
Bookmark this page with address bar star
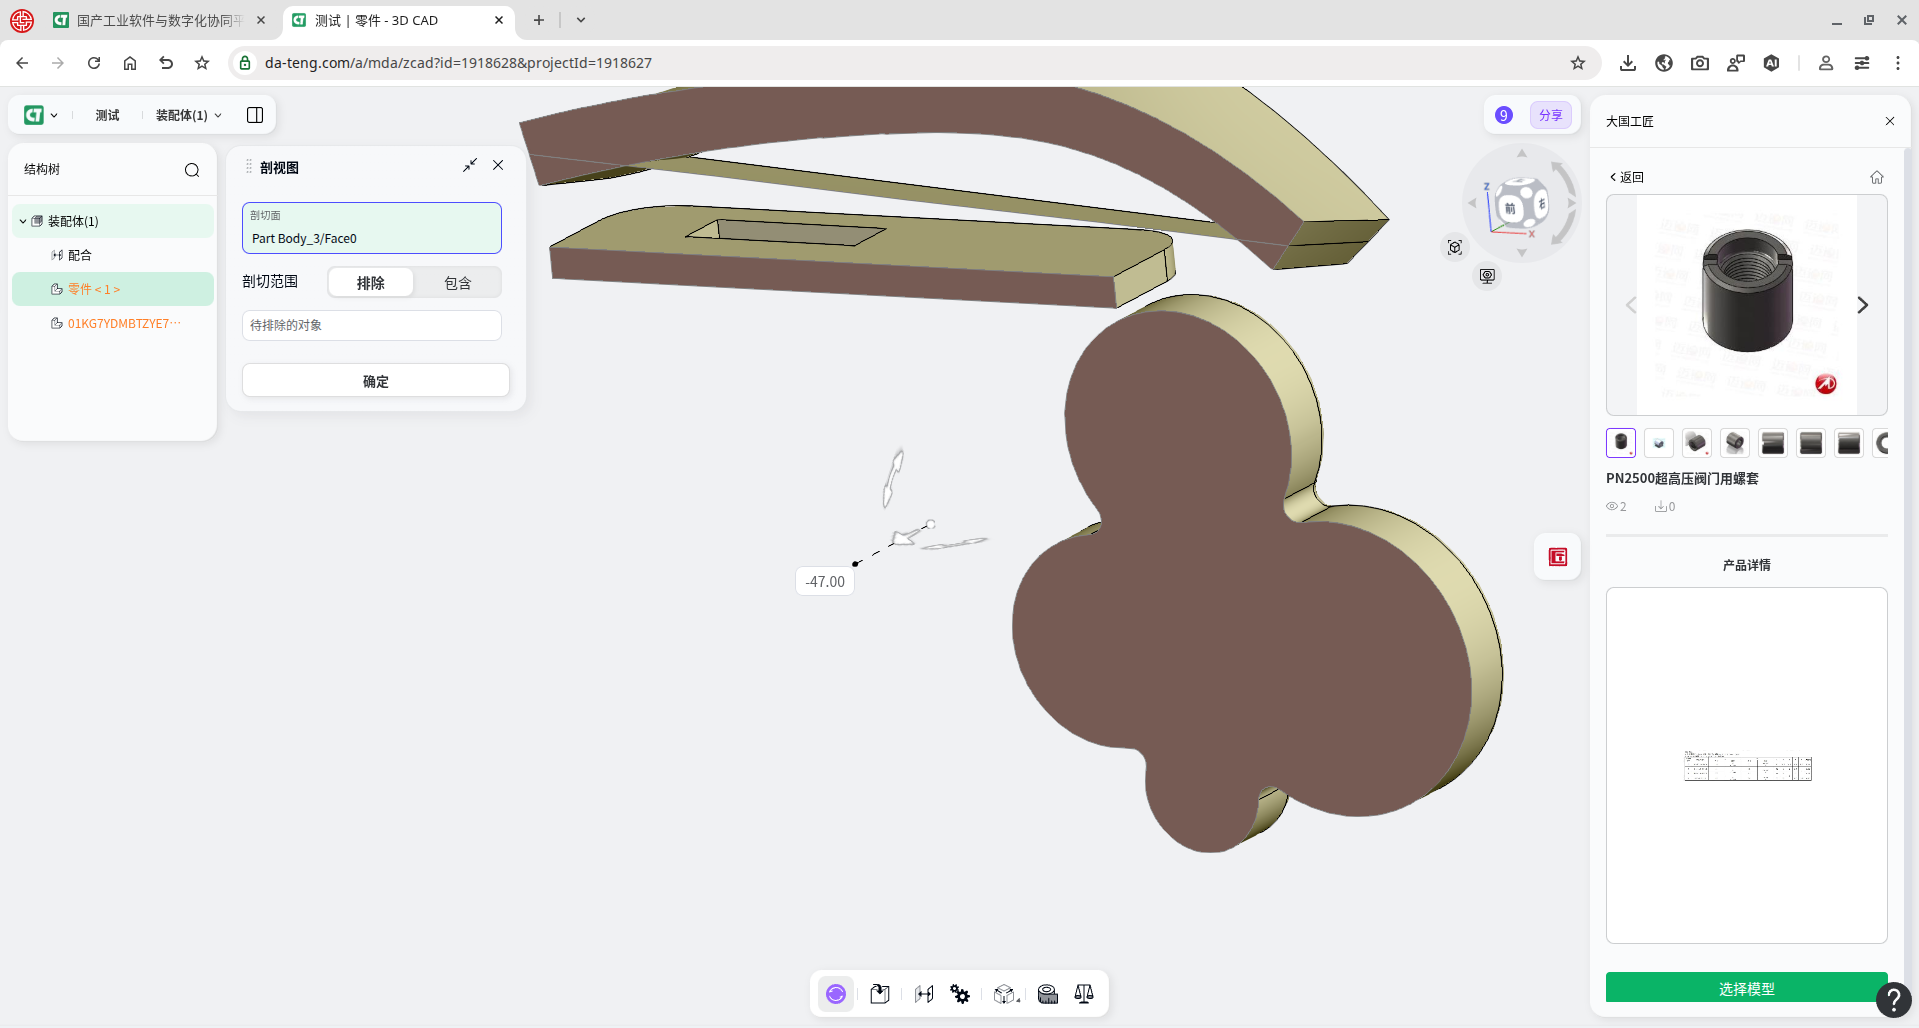[x=1578, y=63]
